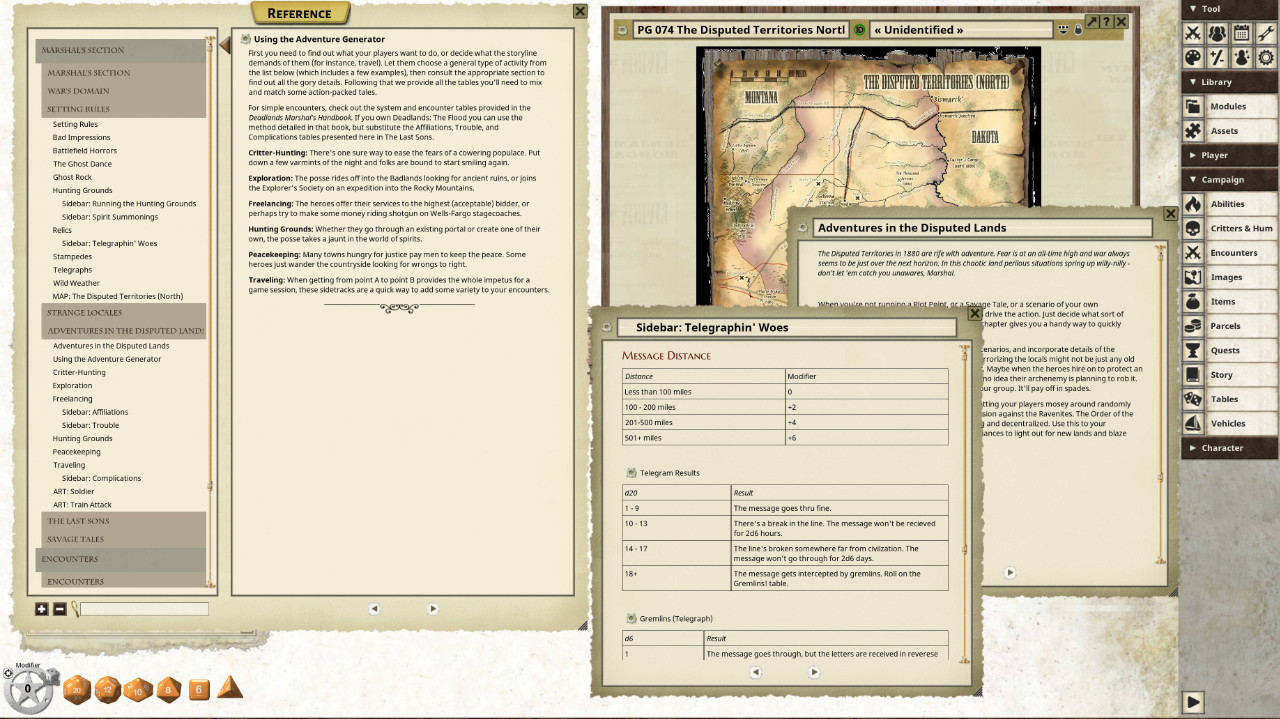1280x719 pixels.
Task: Select the Setting Rules section header
Action: pyautogui.click(x=79, y=109)
